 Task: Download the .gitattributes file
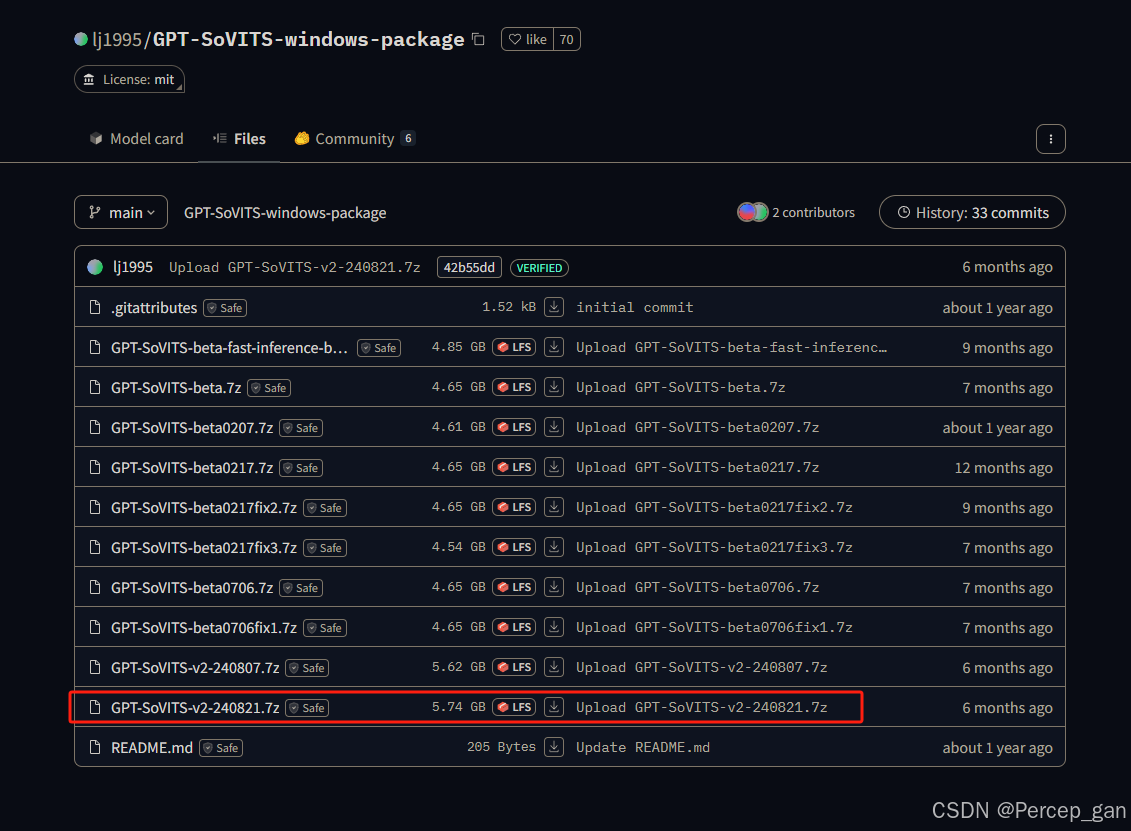point(554,307)
